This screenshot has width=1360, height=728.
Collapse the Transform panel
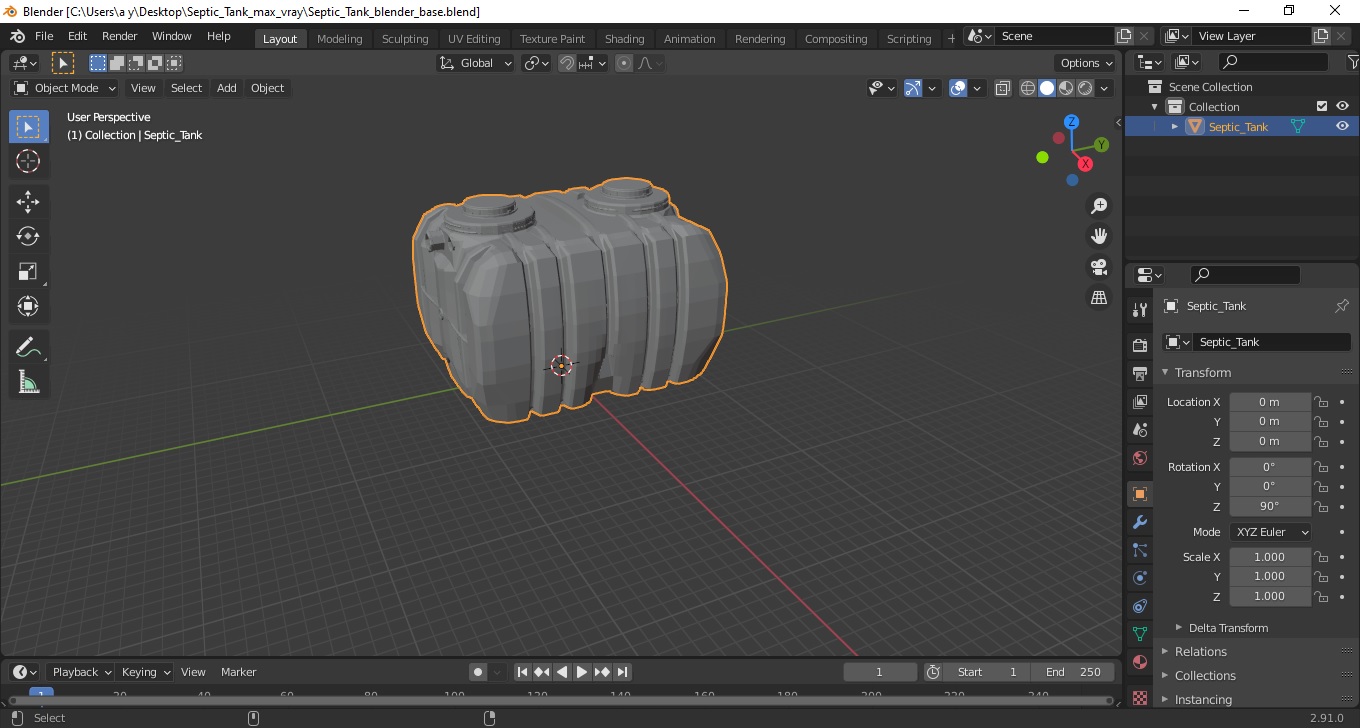coord(1202,373)
